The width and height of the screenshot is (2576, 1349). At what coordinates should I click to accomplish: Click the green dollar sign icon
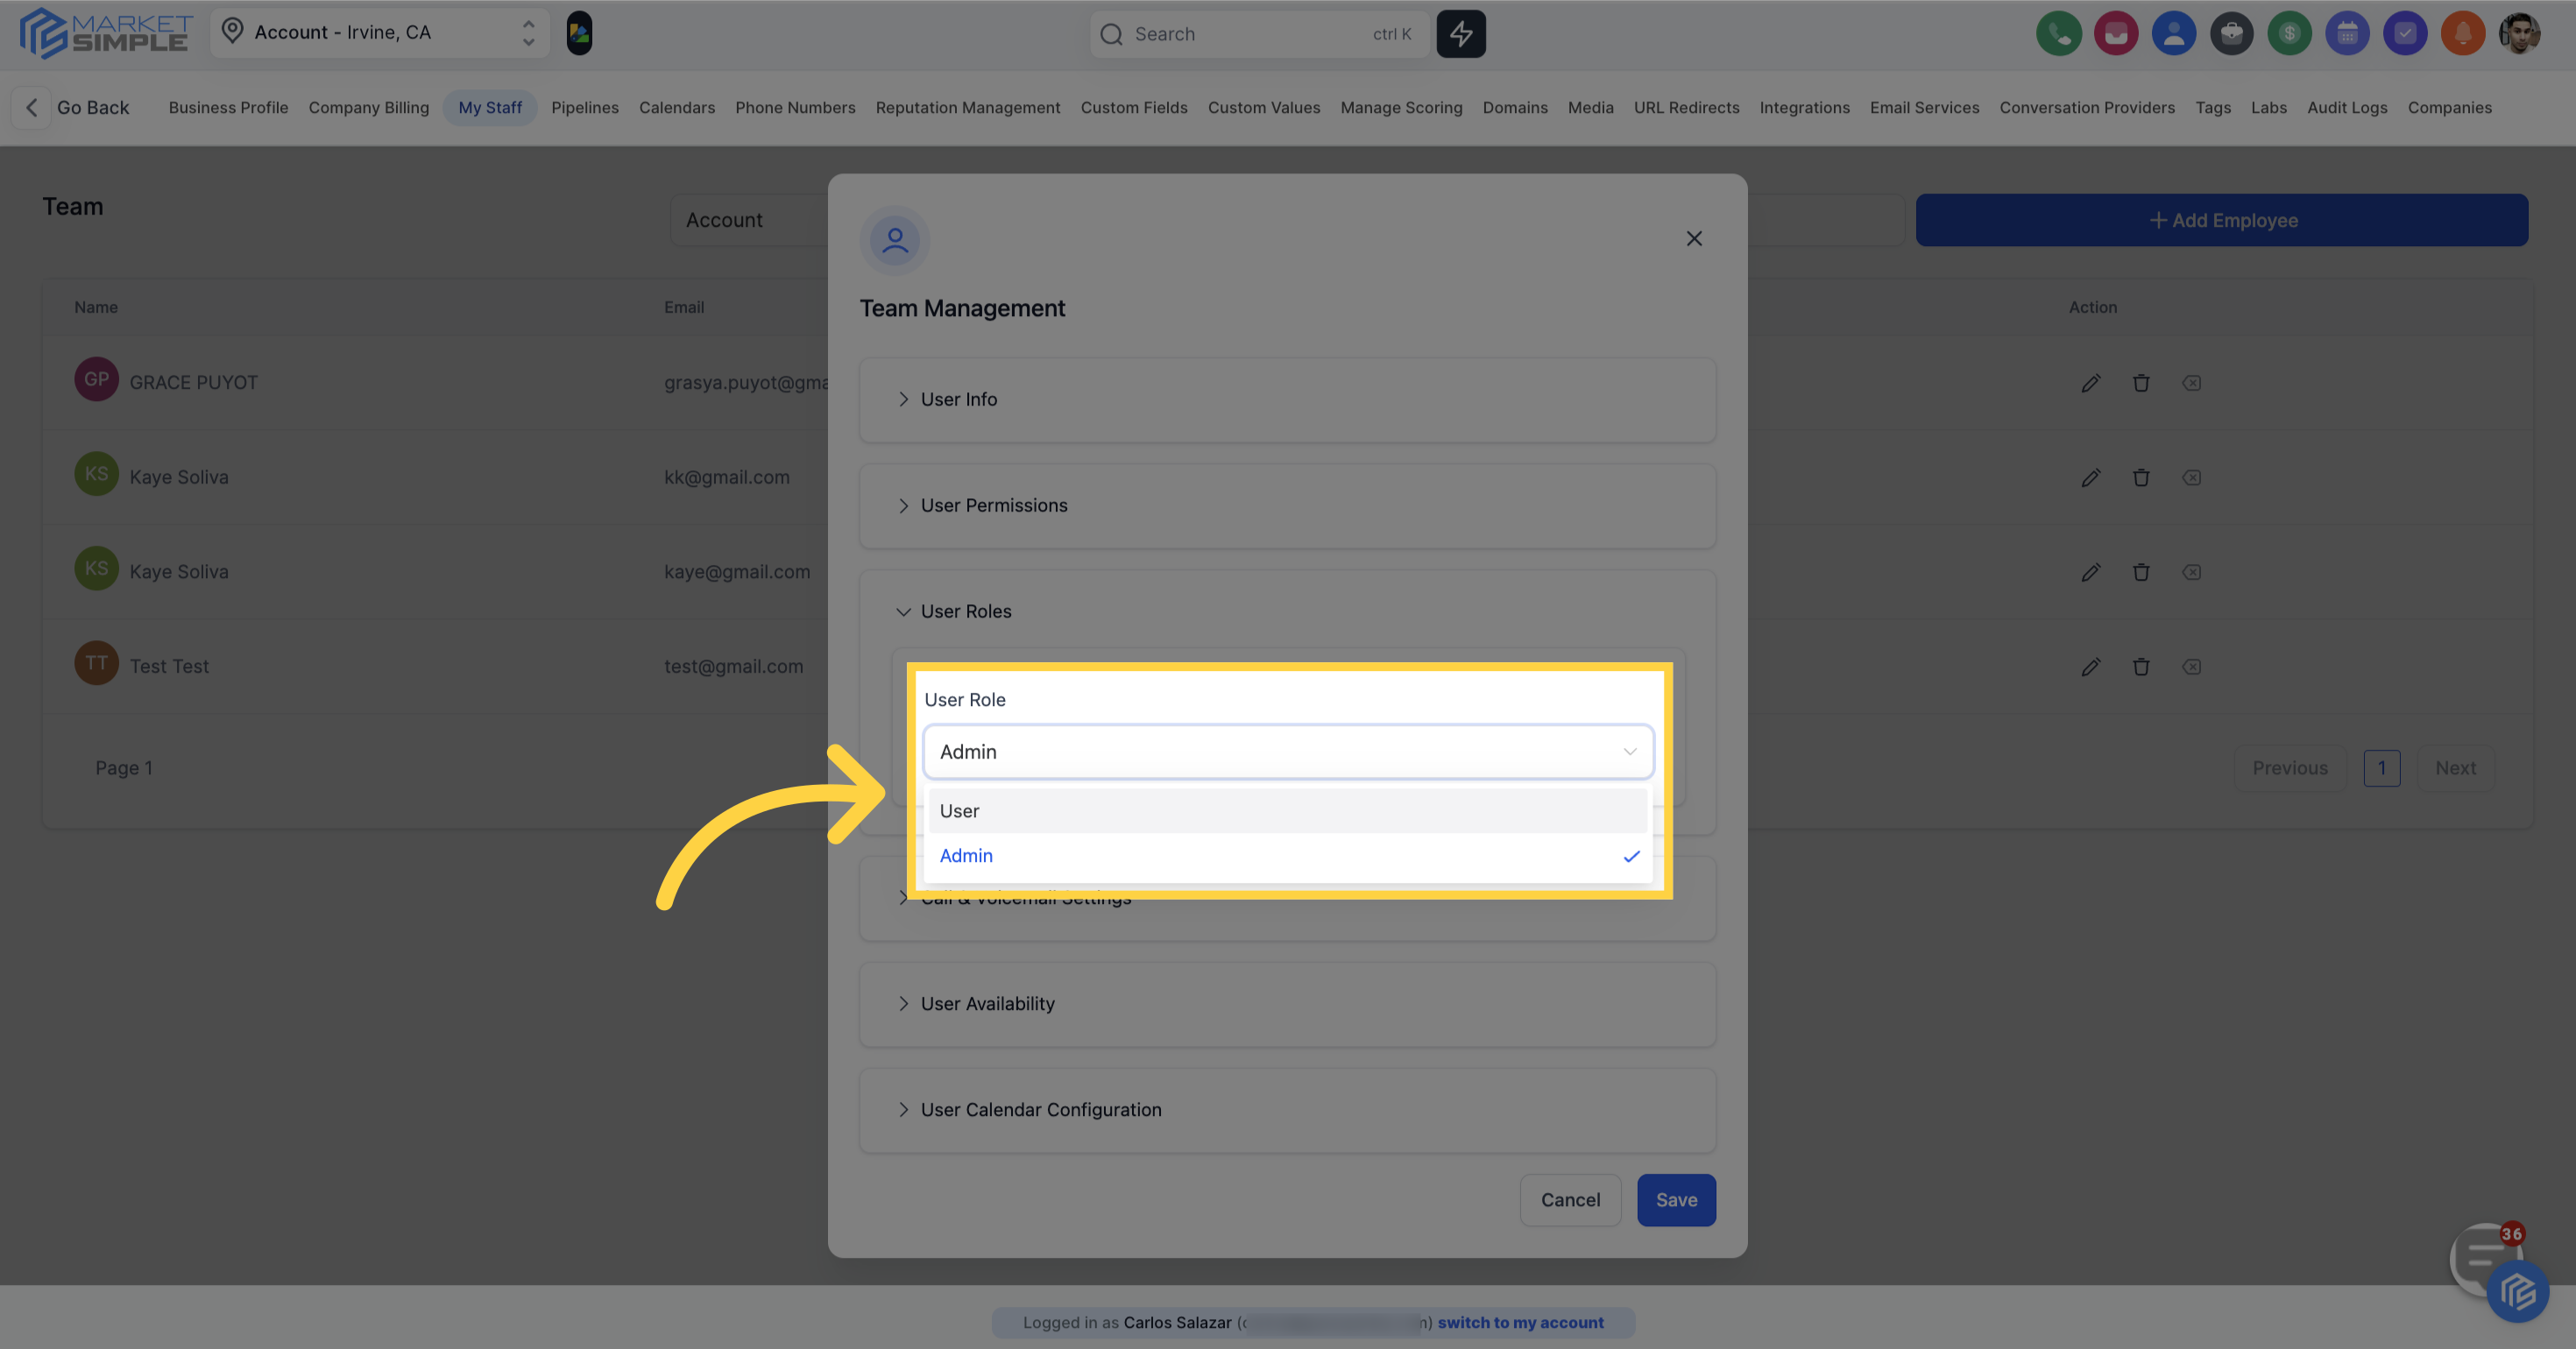tap(2289, 34)
